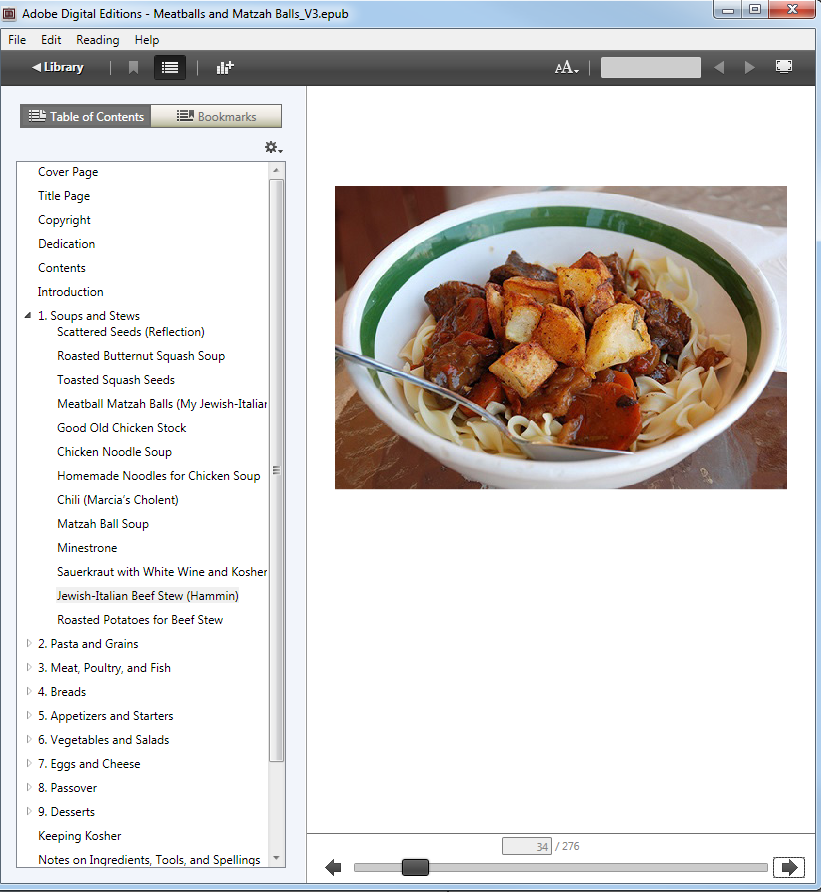Toggle the navigation panel list icon

[170, 67]
